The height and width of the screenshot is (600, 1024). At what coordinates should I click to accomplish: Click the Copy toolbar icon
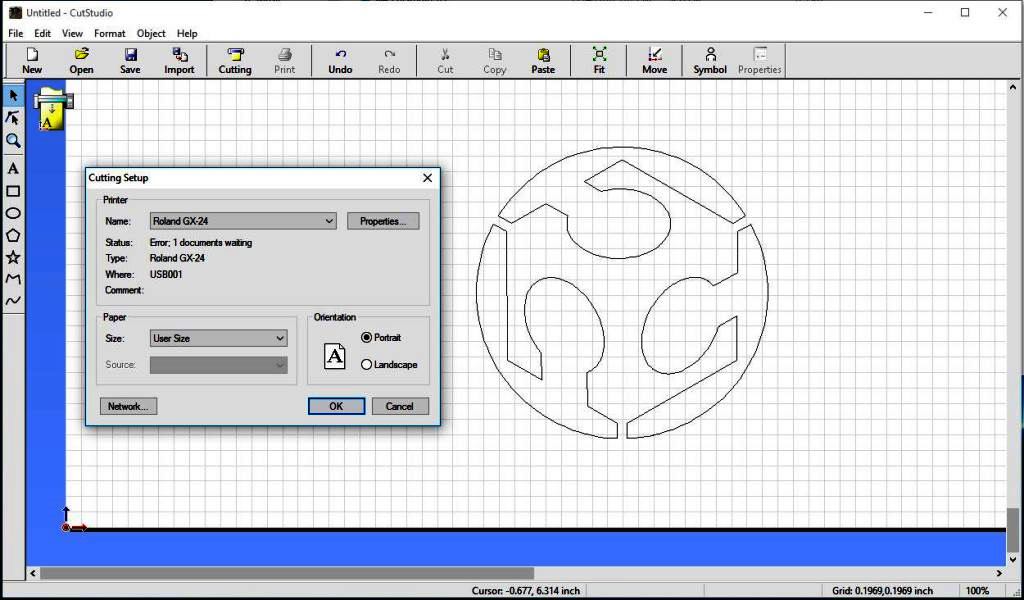pyautogui.click(x=494, y=61)
